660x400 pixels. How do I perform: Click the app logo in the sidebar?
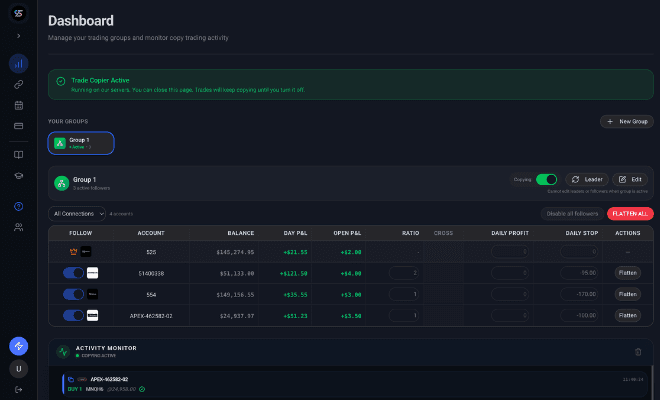pyautogui.click(x=18, y=13)
